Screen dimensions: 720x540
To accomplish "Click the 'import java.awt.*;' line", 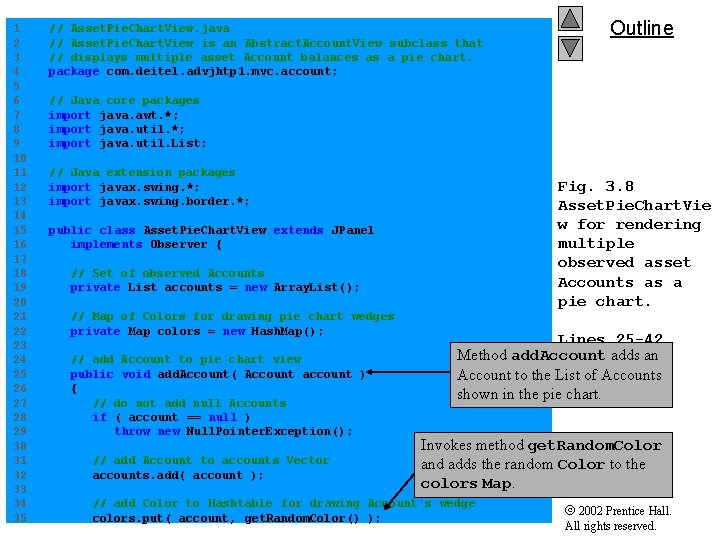I will tap(113, 115).
